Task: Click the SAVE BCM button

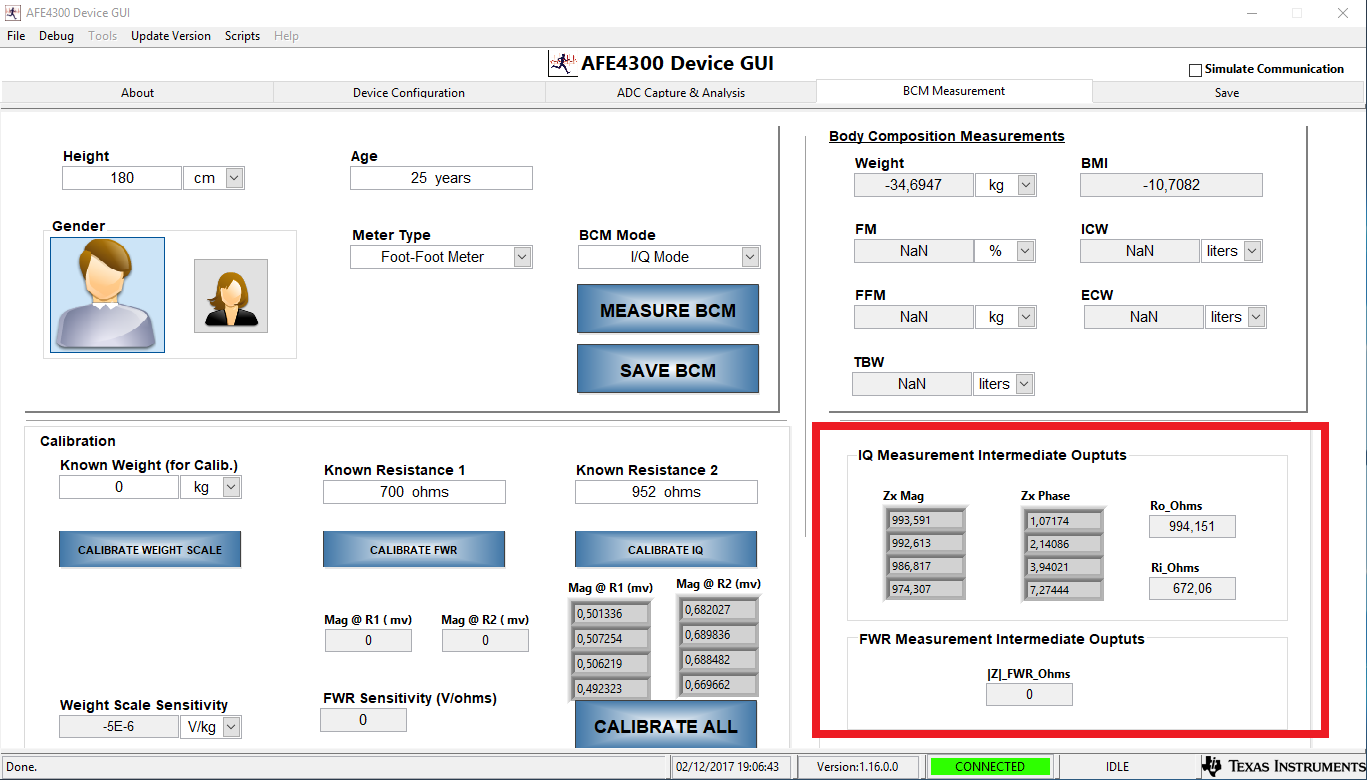Action: [668, 370]
